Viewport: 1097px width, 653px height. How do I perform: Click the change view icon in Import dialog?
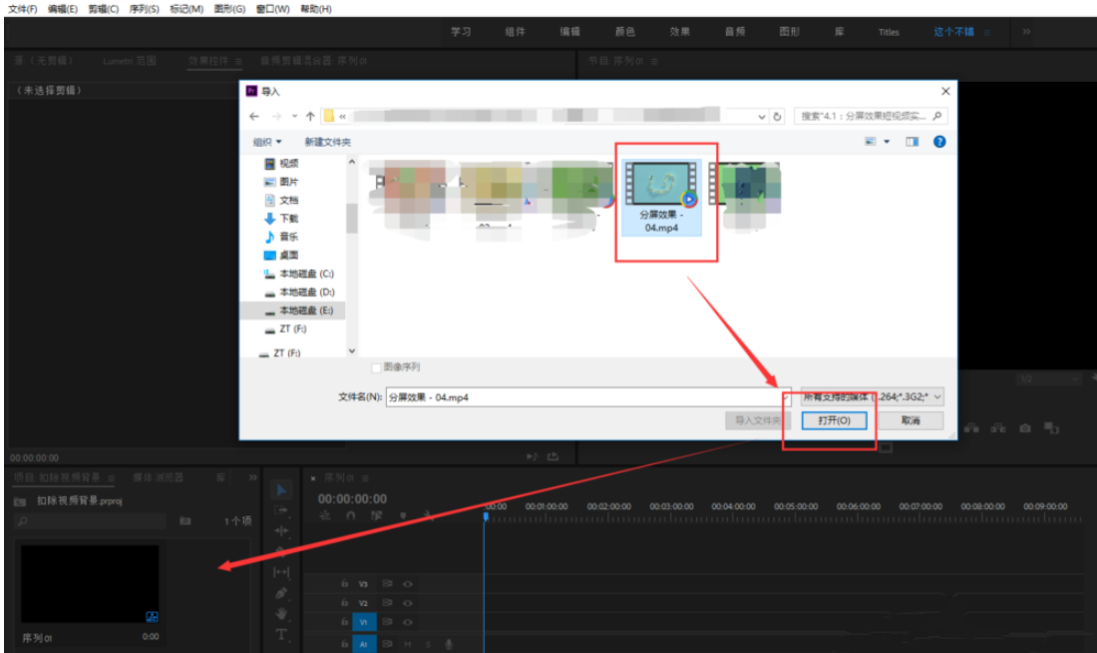click(870, 141)
